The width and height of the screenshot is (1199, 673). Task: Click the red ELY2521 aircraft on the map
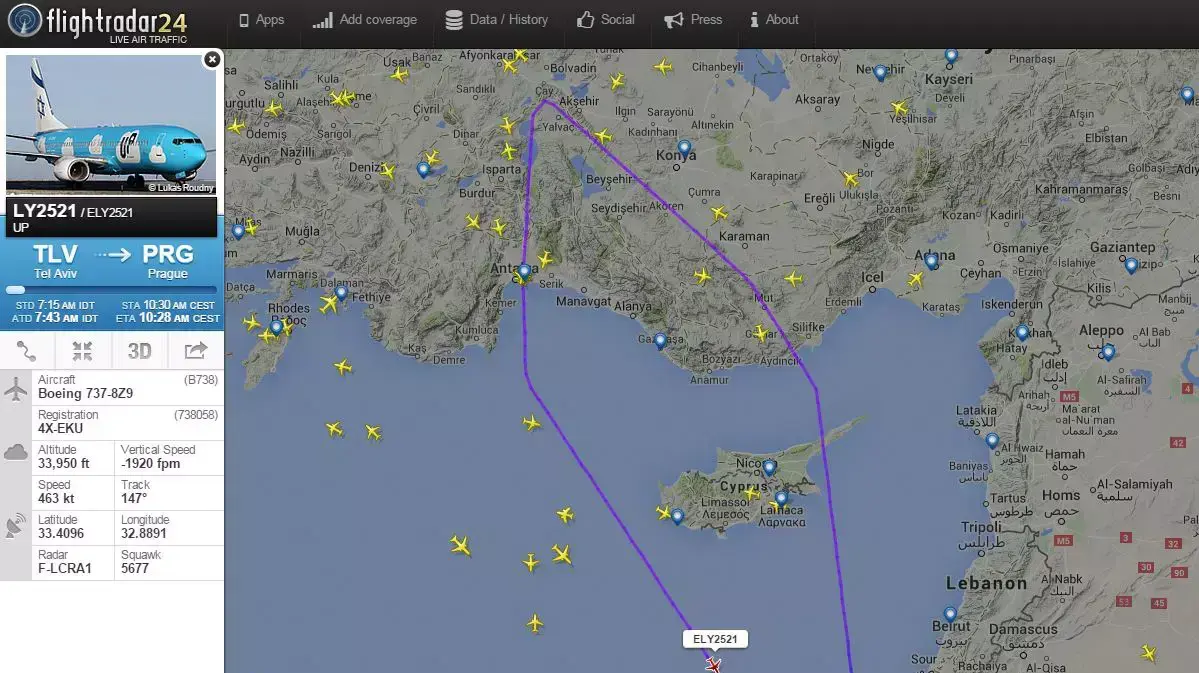[x=713, y=665]
